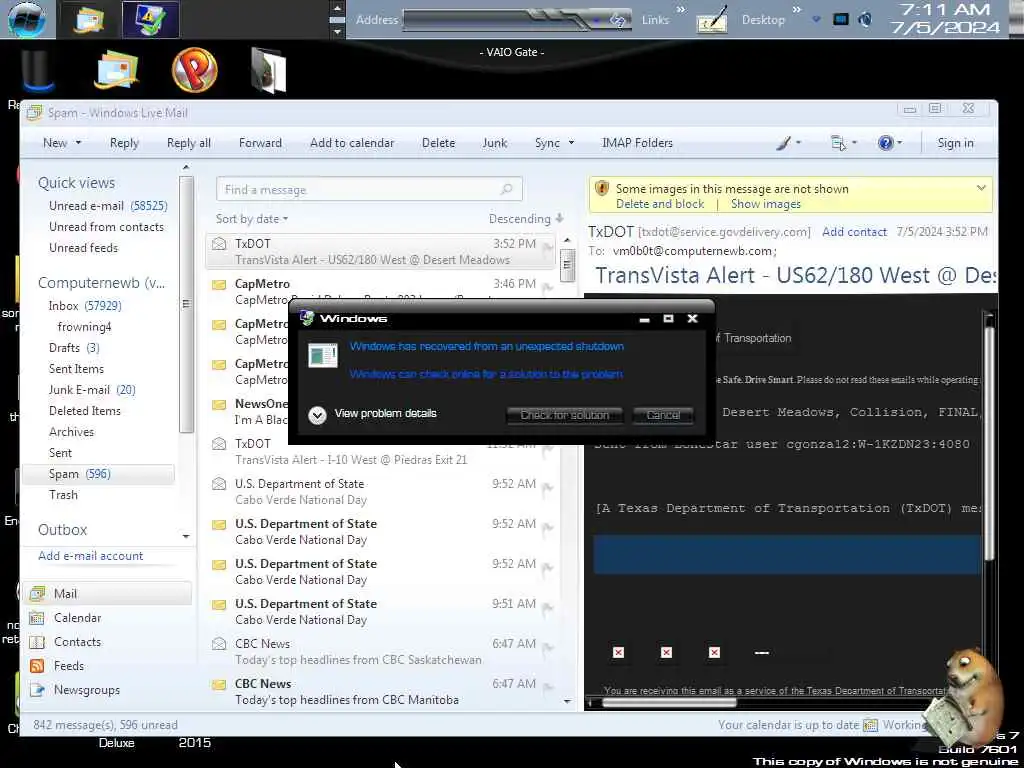Click the first broken image placeholder in email

tap(618, 652)
